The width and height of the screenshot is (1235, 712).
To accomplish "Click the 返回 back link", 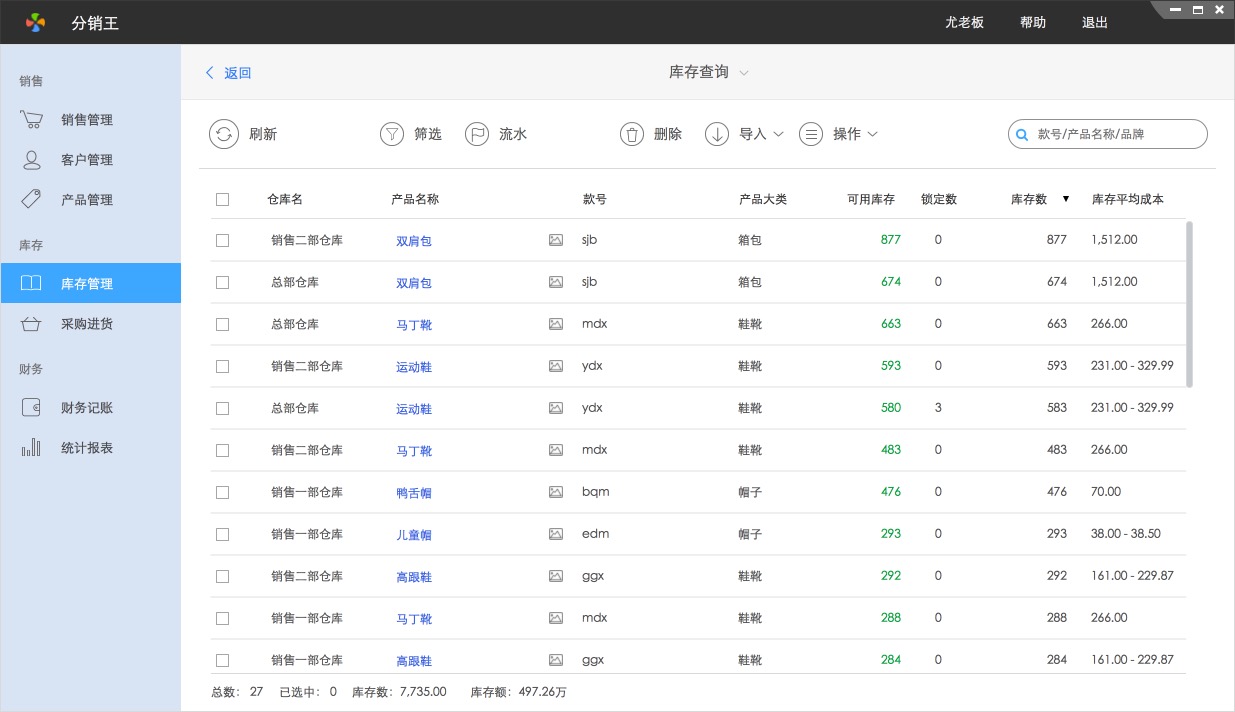I will 229,73.
